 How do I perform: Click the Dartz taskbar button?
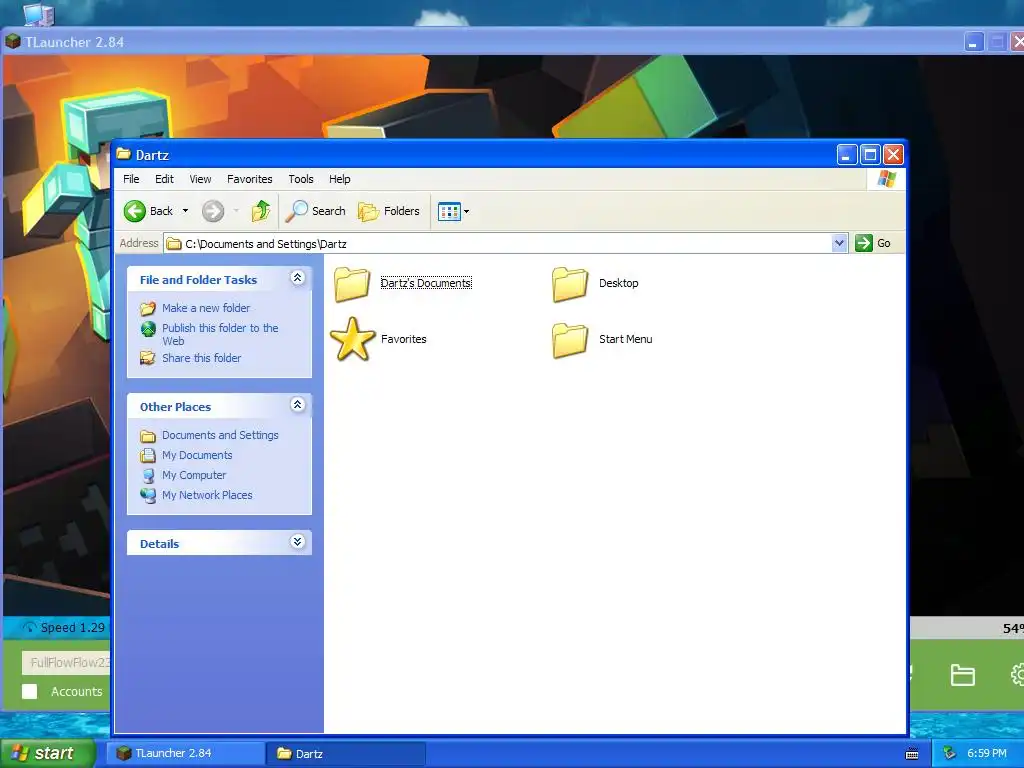(x=346, y=754)
